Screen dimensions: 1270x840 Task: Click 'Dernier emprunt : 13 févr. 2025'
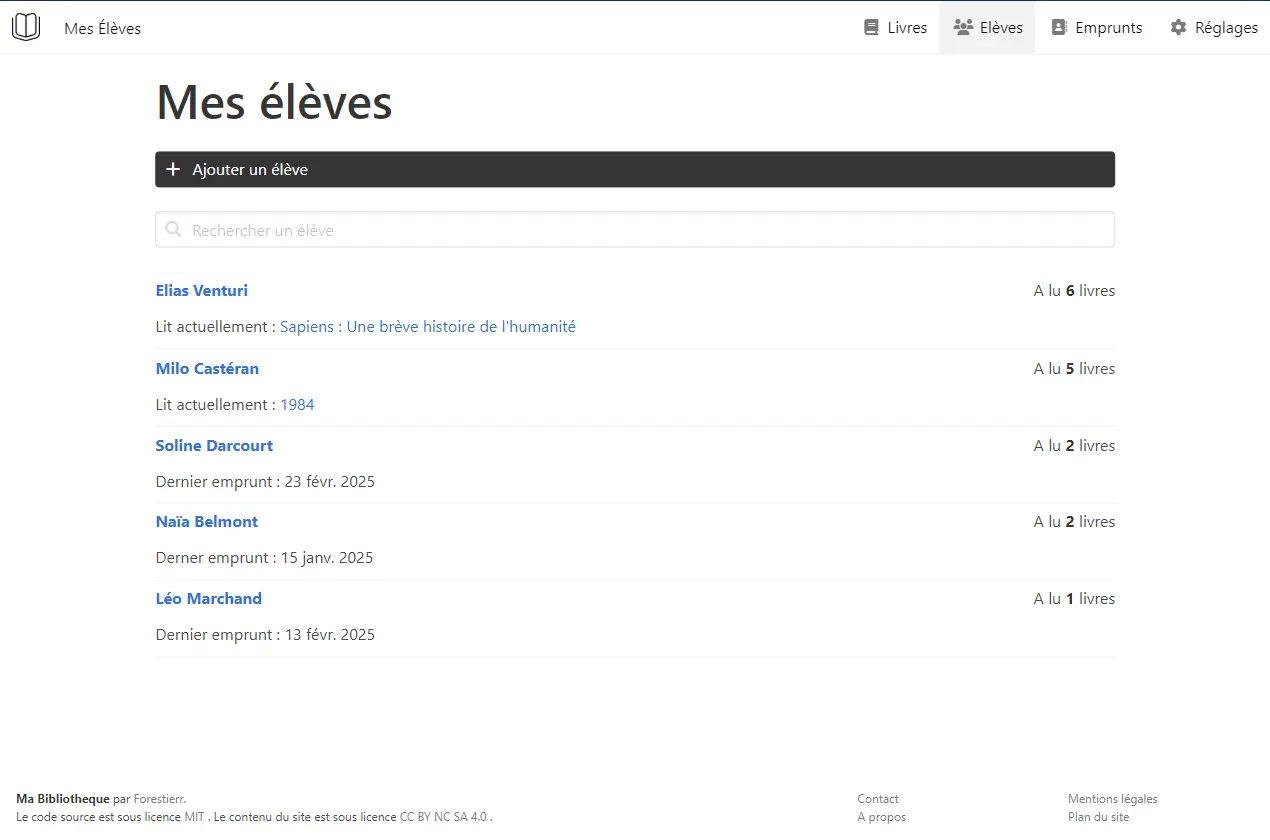point(265,635)
